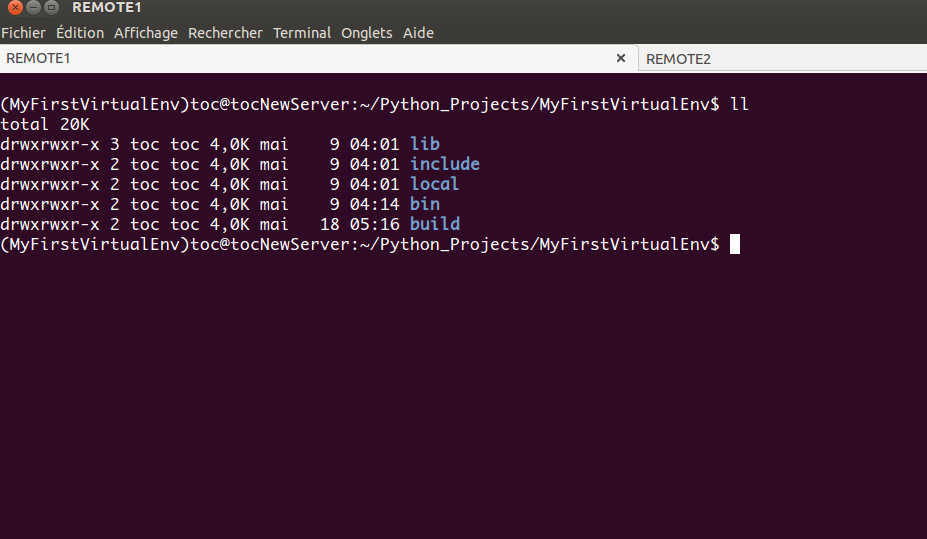Open the Édition menu

point(80,33)
